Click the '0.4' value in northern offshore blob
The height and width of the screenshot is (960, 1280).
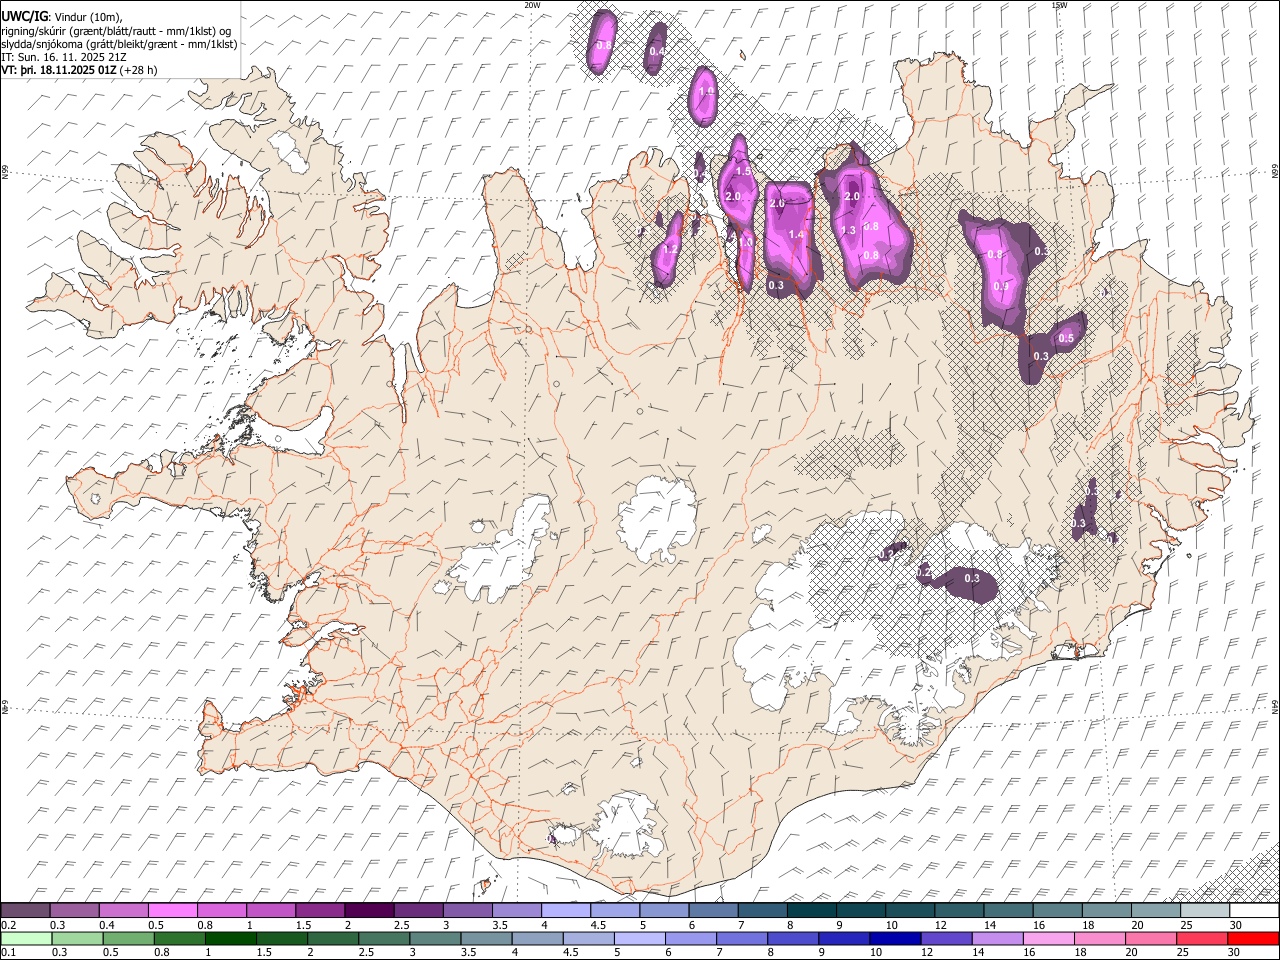[x=657, y=51]
